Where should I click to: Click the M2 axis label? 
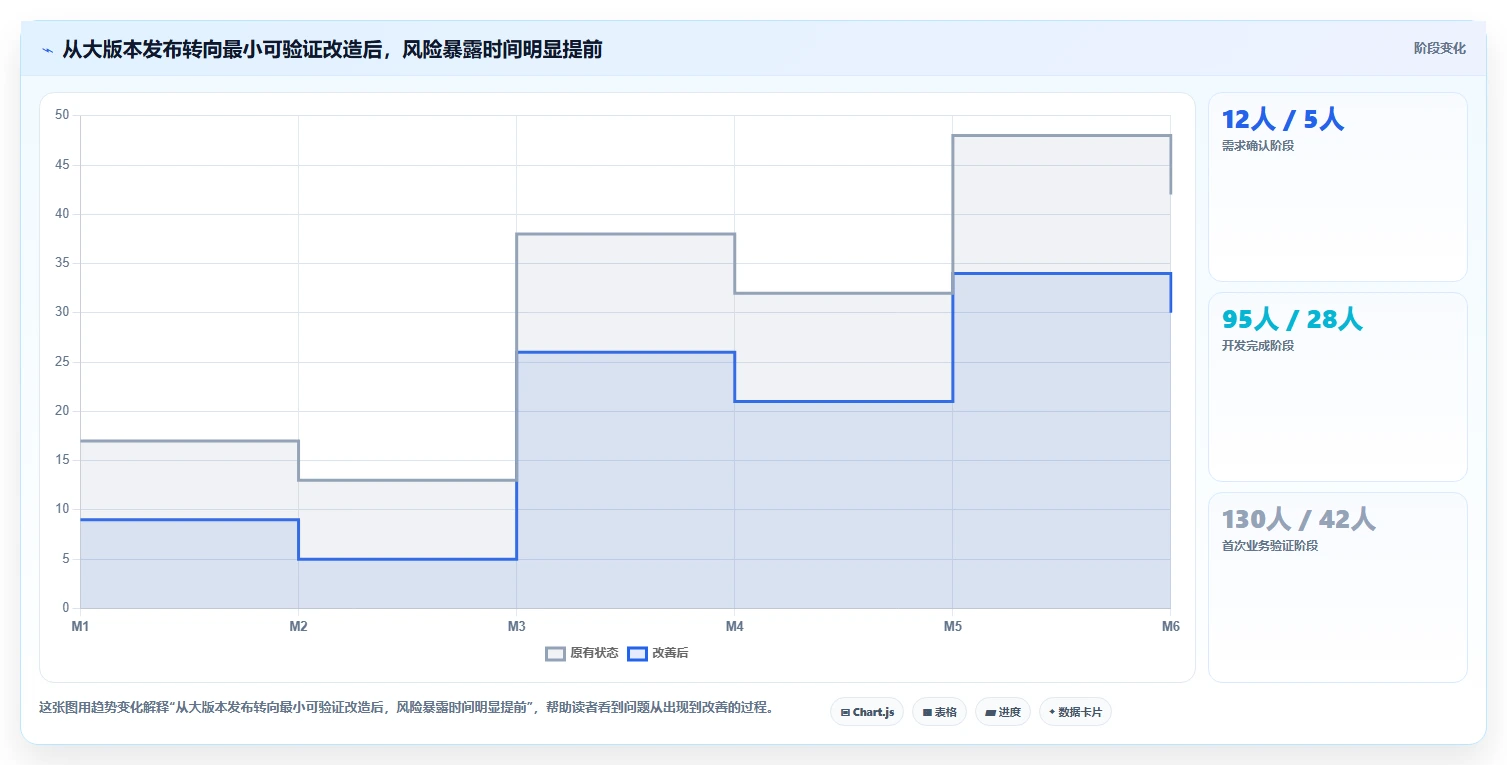pos(298,627)
